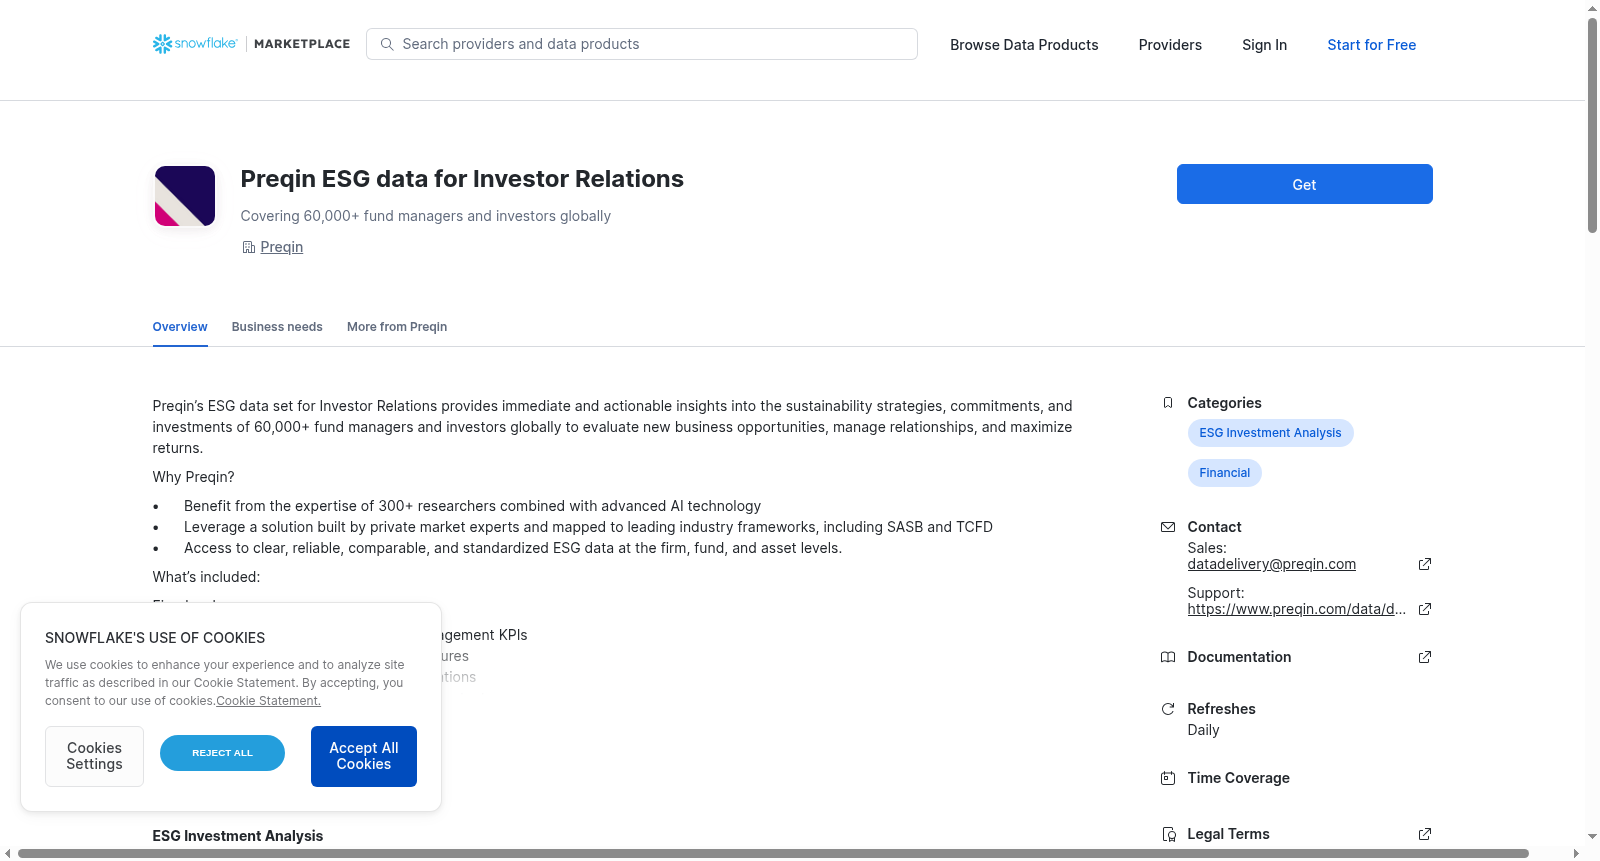Select the Overview tab
This screenshot has height=861, width=1600.
click(x=180, y=327)
